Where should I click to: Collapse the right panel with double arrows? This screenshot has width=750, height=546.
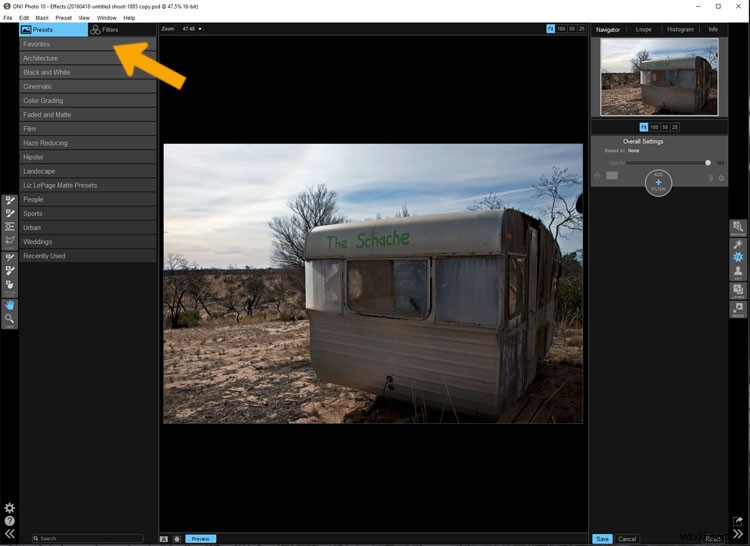pyautogui.click(x=738, y=534)
